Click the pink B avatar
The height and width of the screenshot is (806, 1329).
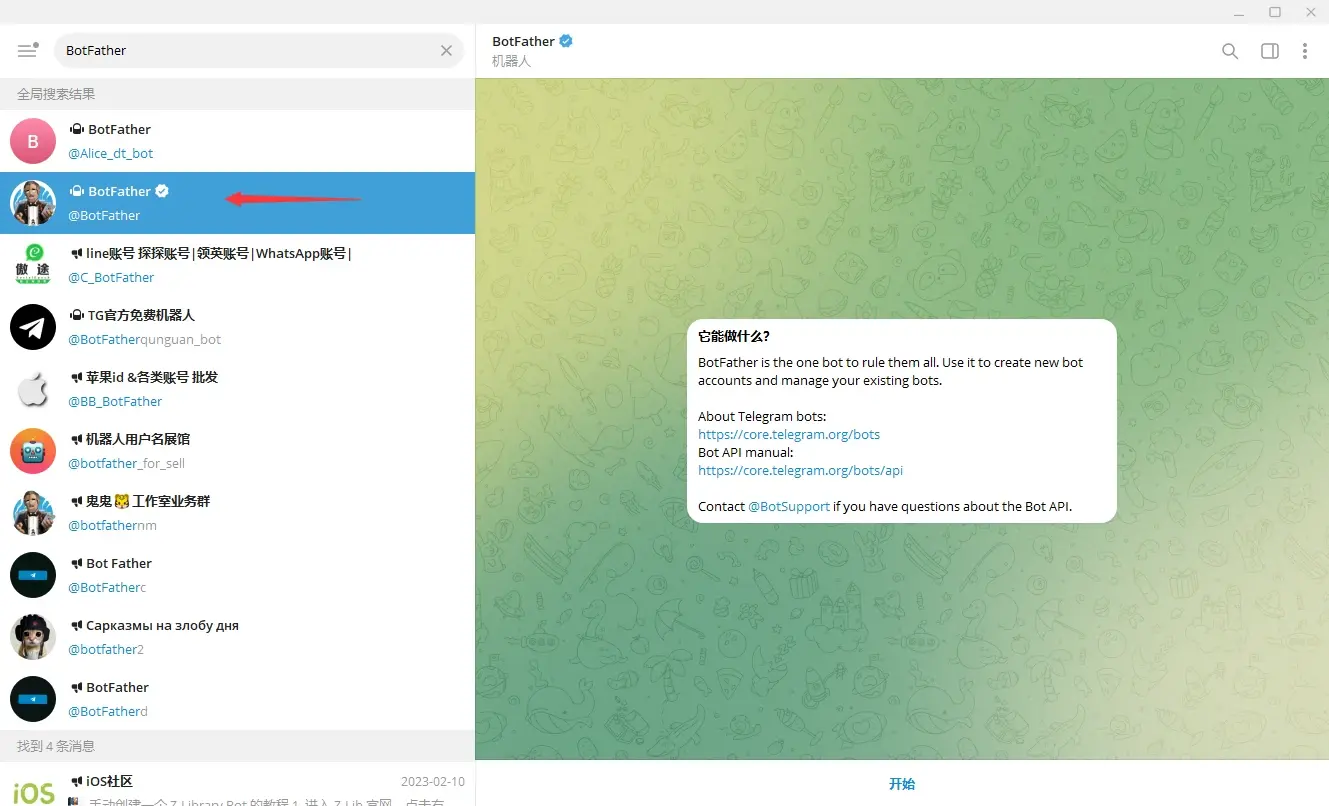(x=33, y=141)
